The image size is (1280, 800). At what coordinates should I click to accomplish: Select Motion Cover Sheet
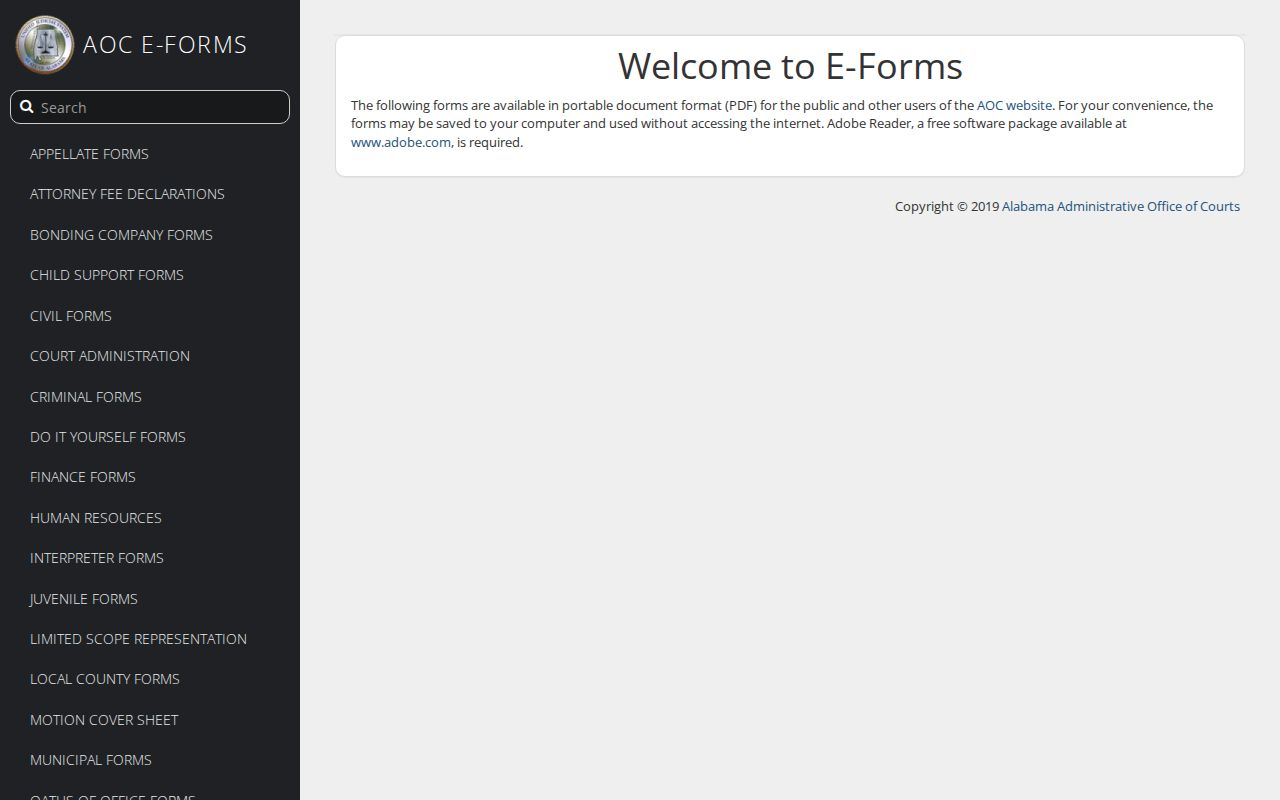tap(104, 720)
